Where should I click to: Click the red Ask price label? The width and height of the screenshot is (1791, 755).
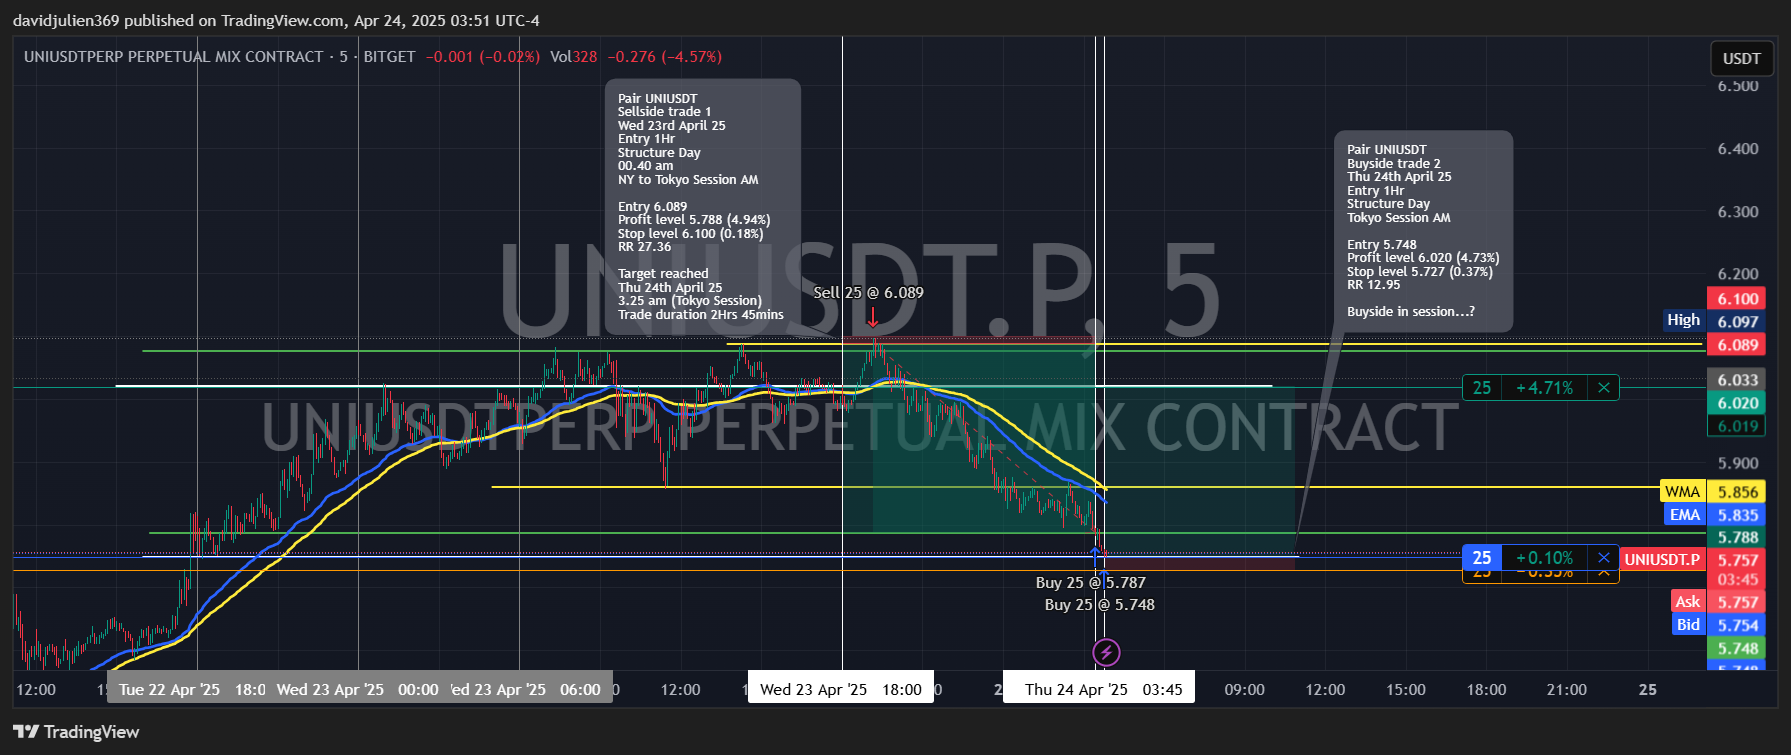coord(1688,601)
